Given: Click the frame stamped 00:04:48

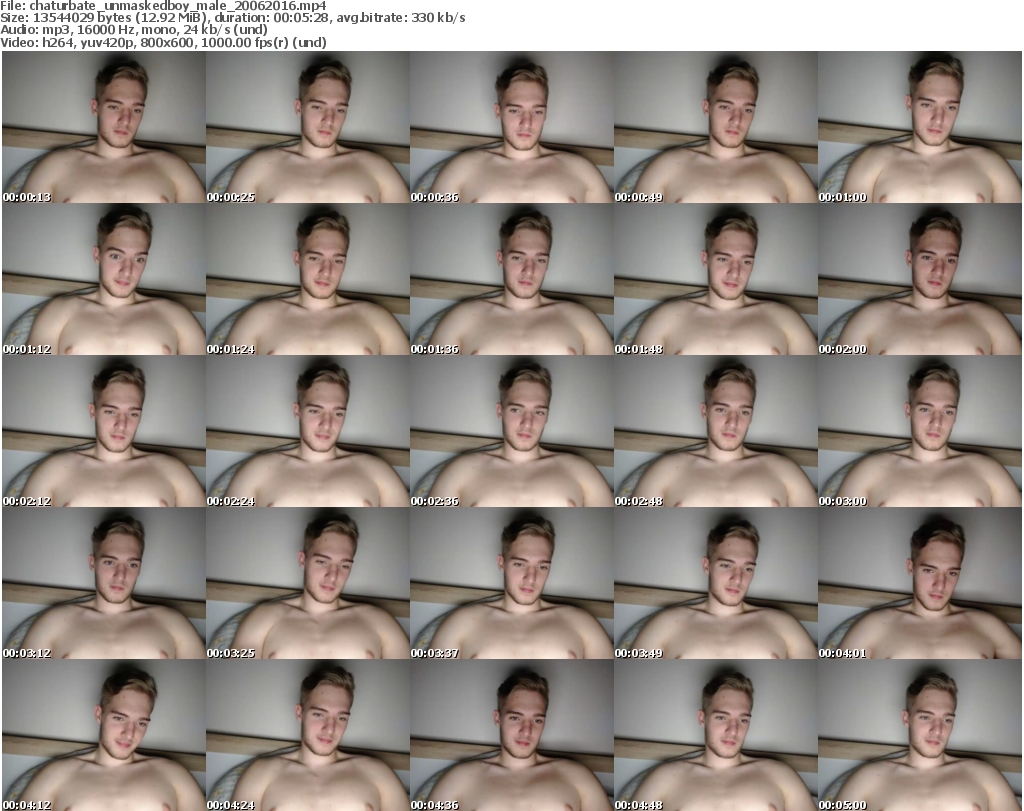Looking at the screenshot, I should coord(715,735).
